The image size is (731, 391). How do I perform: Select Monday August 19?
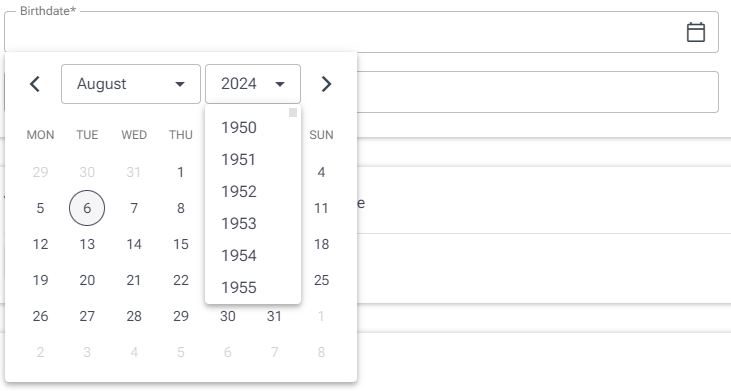[x=40, y=280]
